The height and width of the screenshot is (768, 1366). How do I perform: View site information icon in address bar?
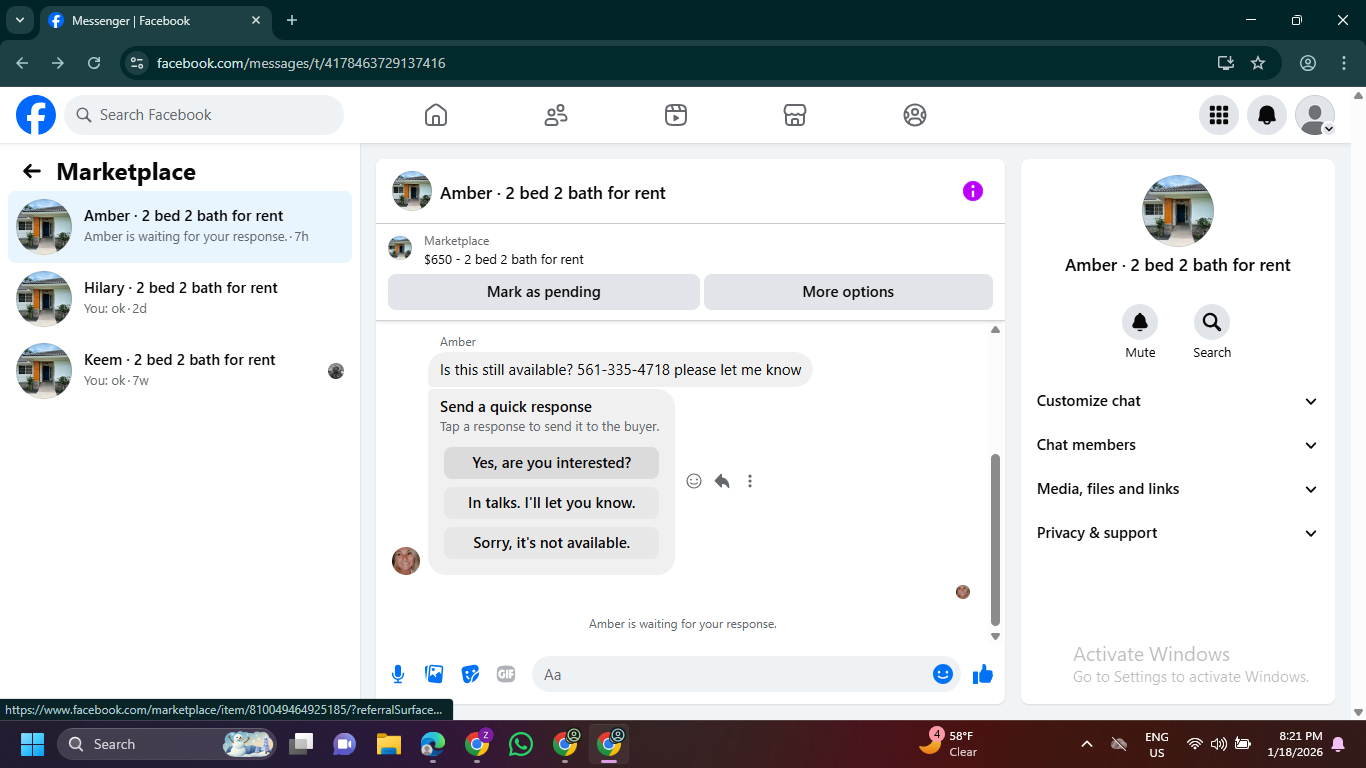138,63
